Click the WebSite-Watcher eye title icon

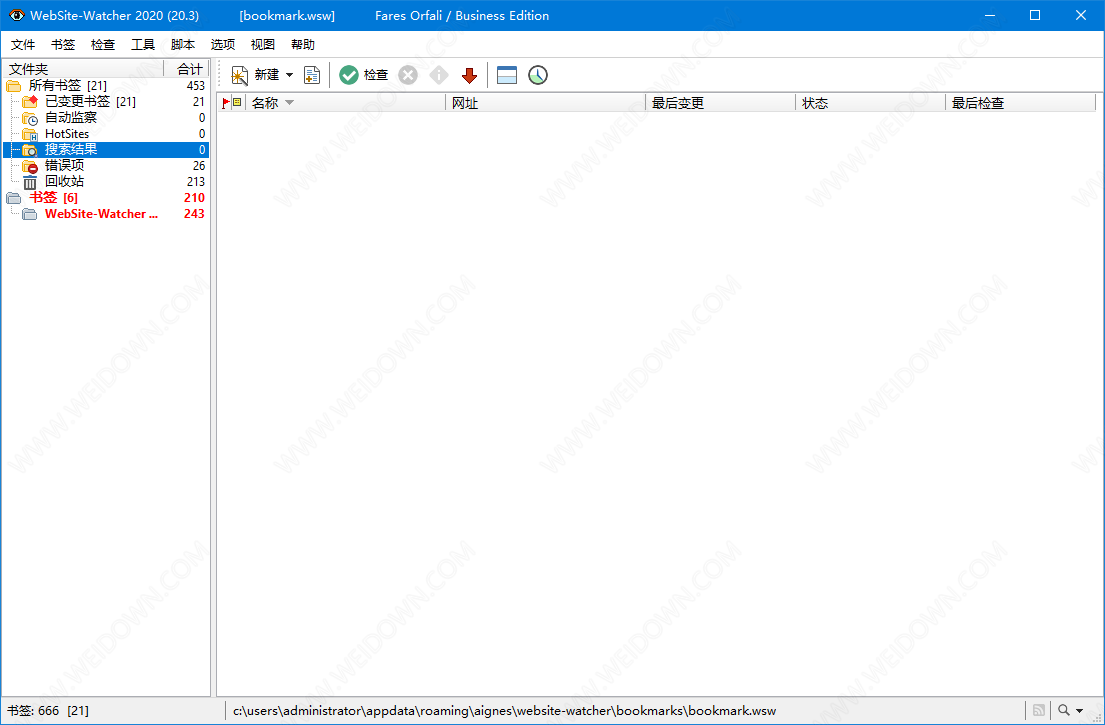point(17,15)
